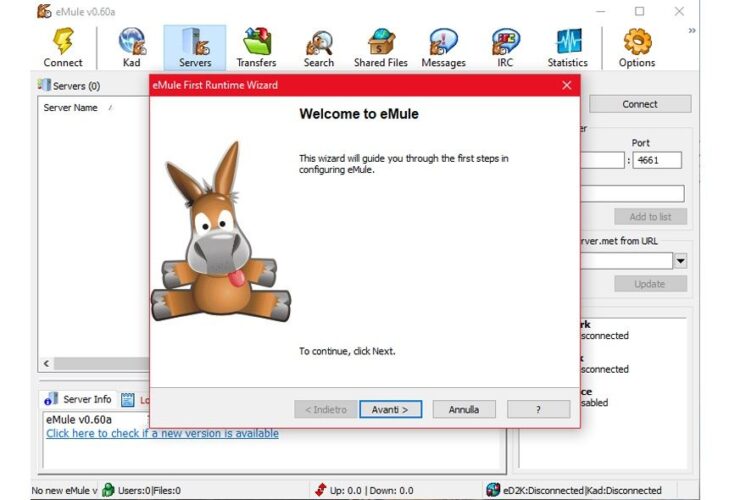Viewport: 740px width, 500px height.
Task: Click the server name input field
Action: (x=632, y=194)
